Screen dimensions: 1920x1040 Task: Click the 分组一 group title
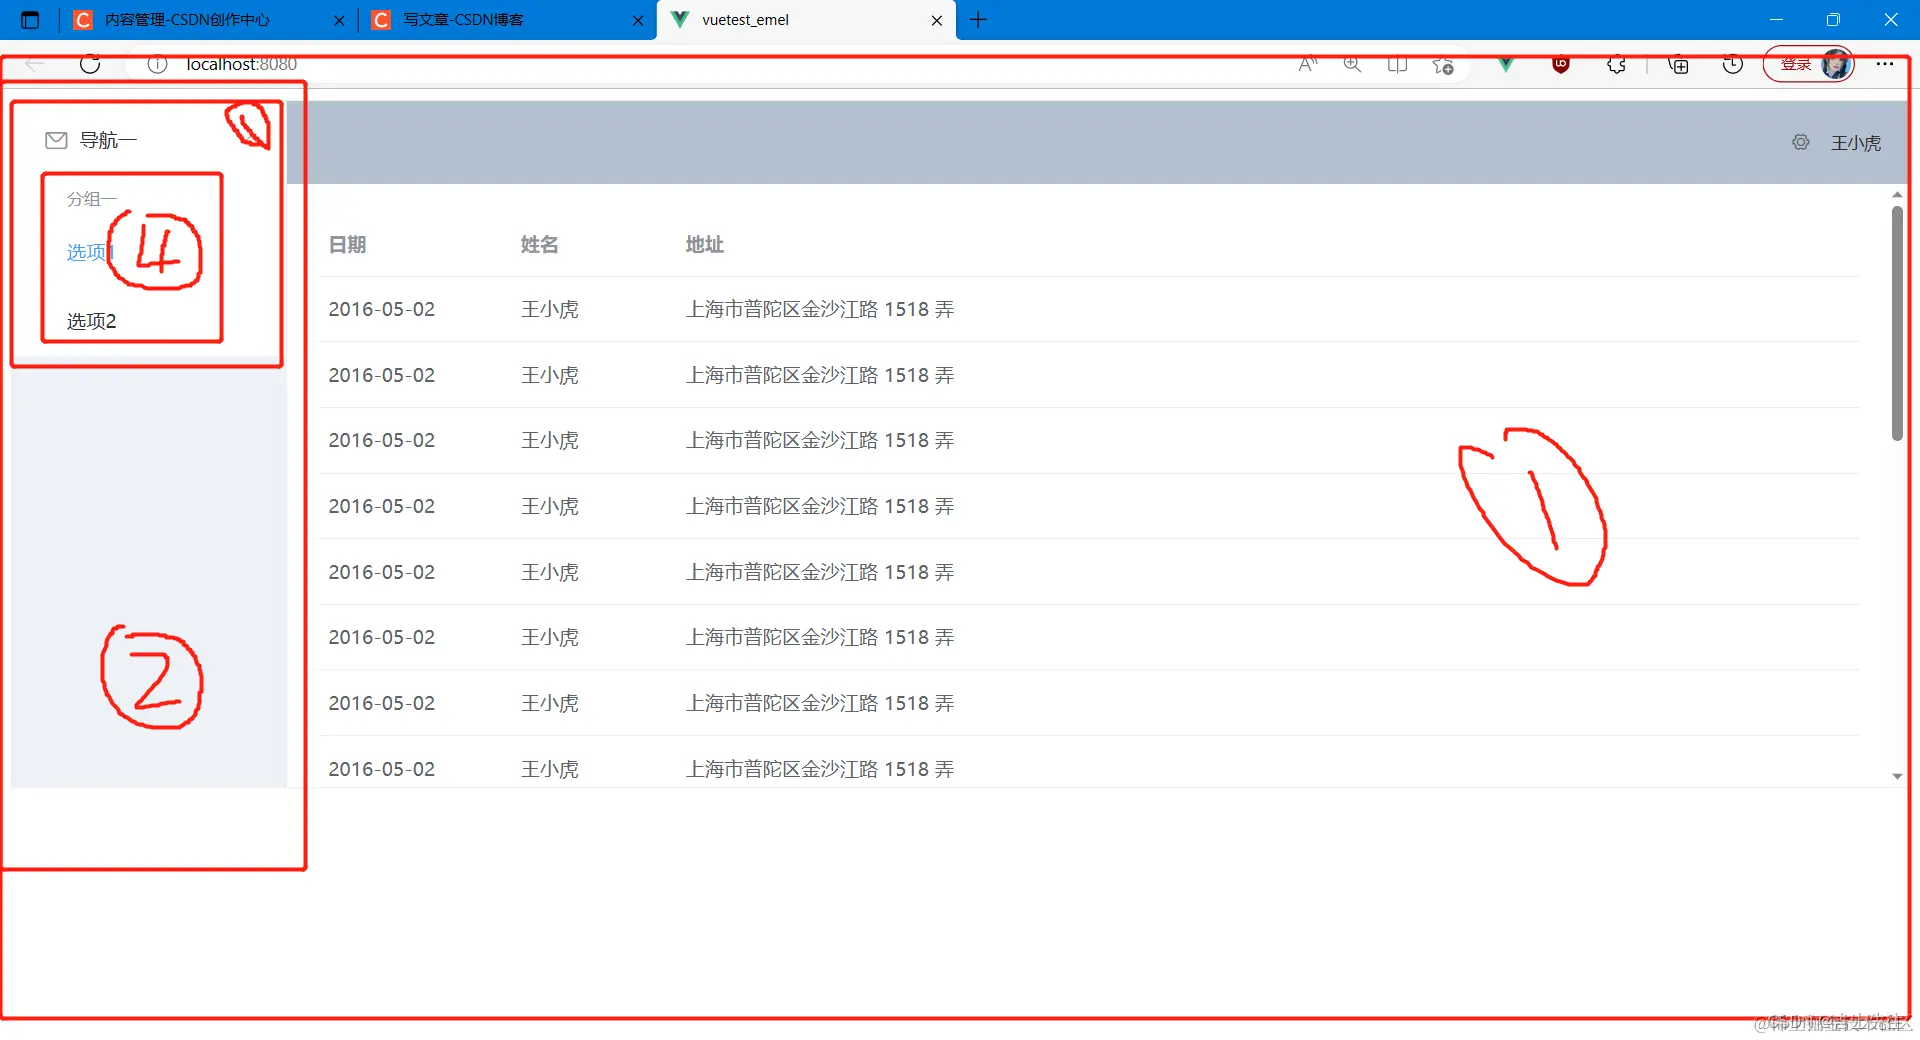coord(91,199)
